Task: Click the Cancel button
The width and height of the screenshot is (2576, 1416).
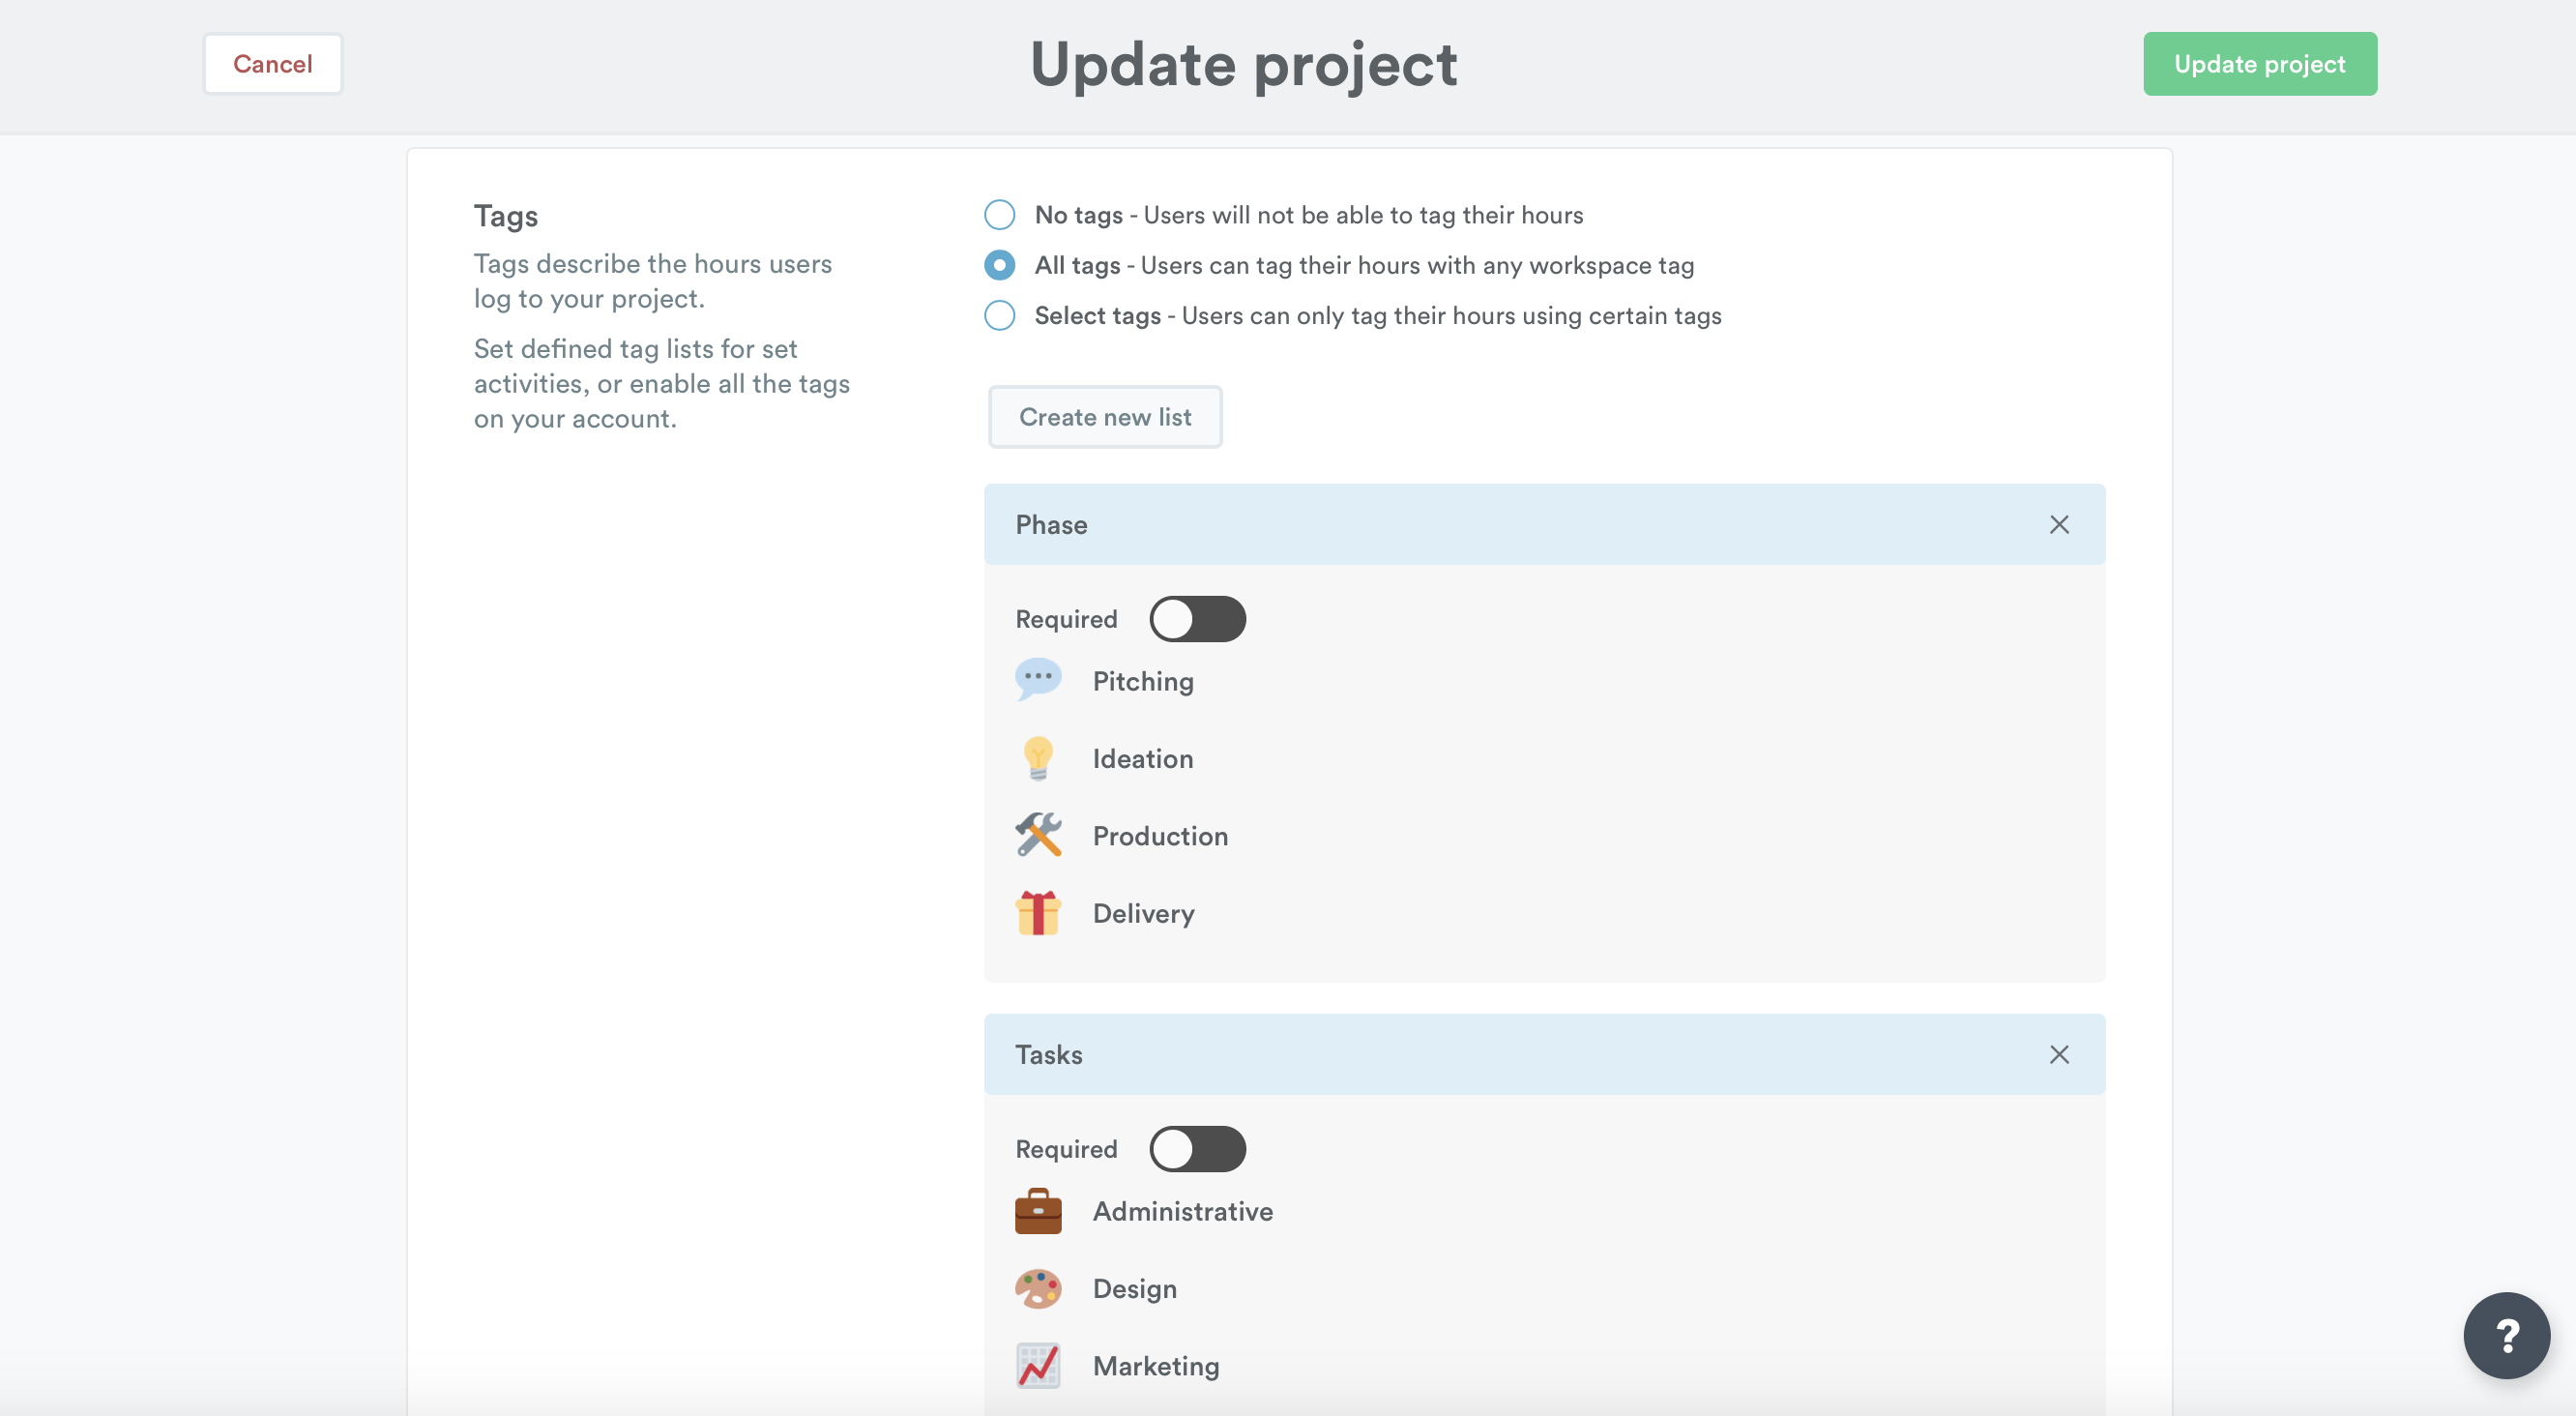Action: coord(272,64)
